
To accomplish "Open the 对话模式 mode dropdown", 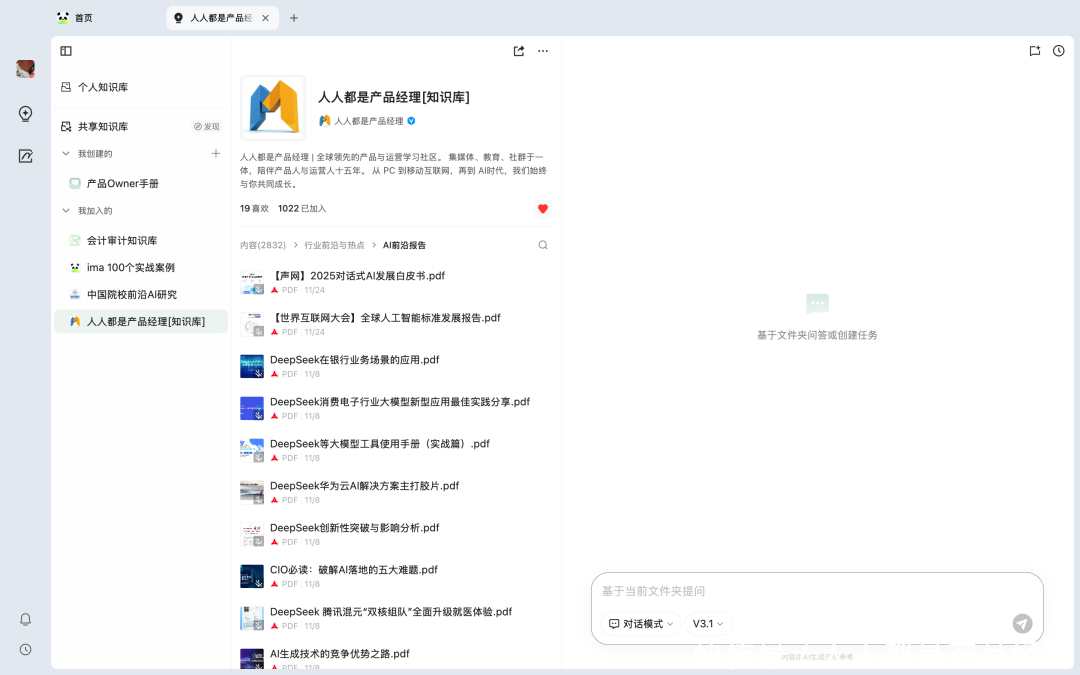I will [642, 624].
